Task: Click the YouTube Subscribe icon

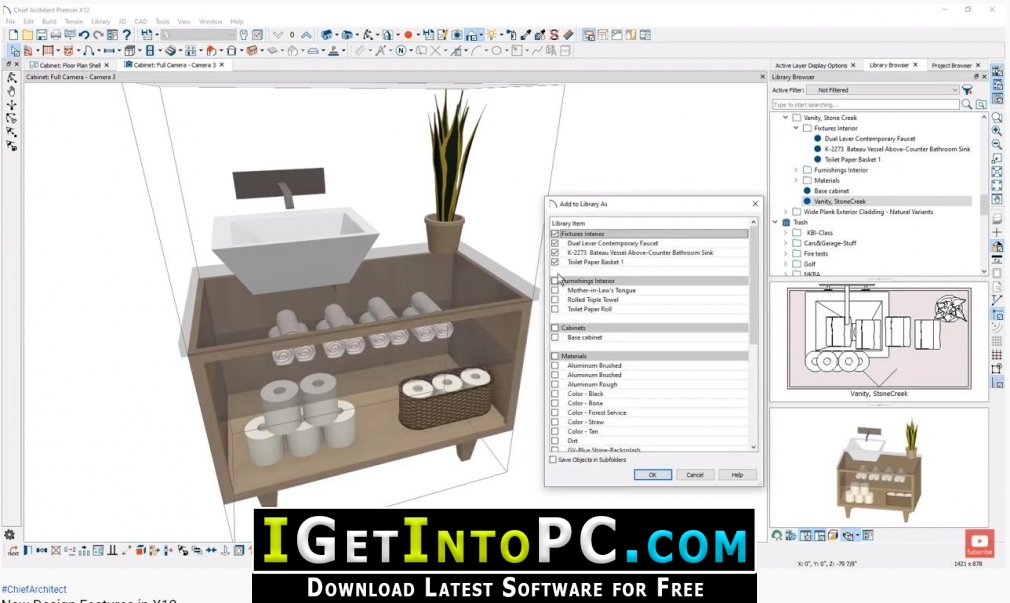Action: [979, 542]
